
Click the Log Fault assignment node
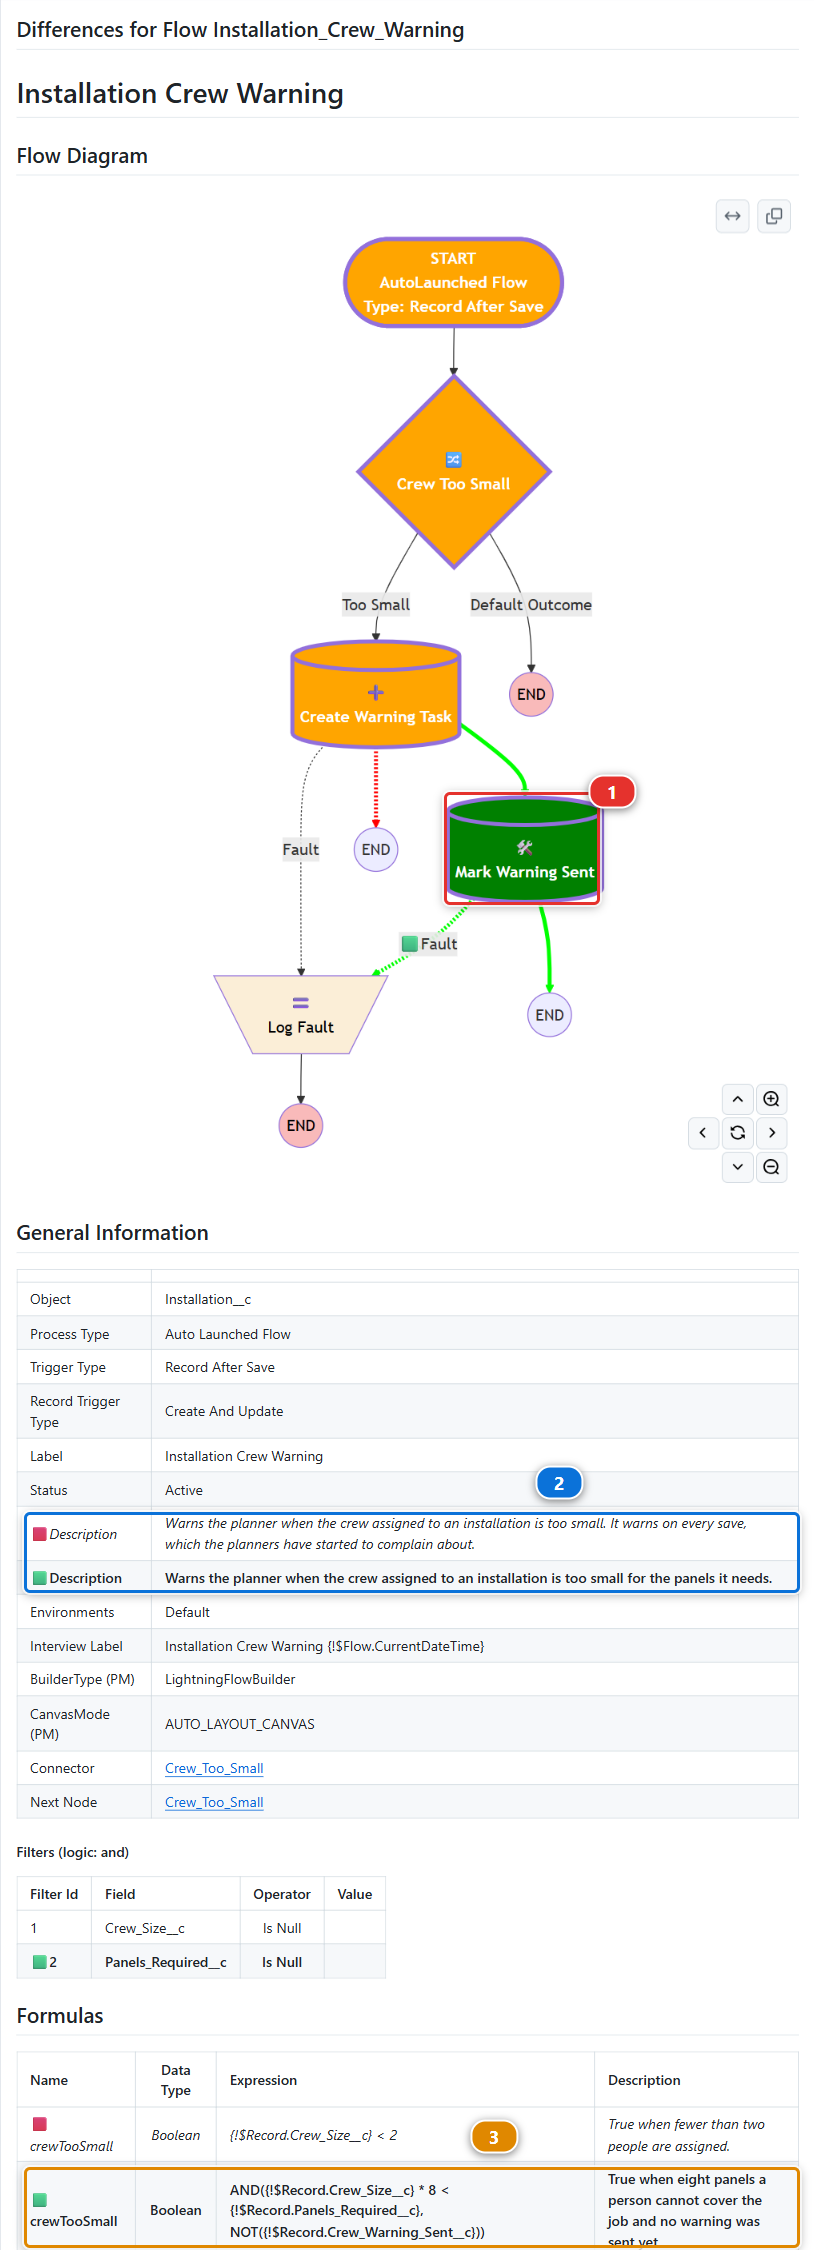[x=301, y=1015]
